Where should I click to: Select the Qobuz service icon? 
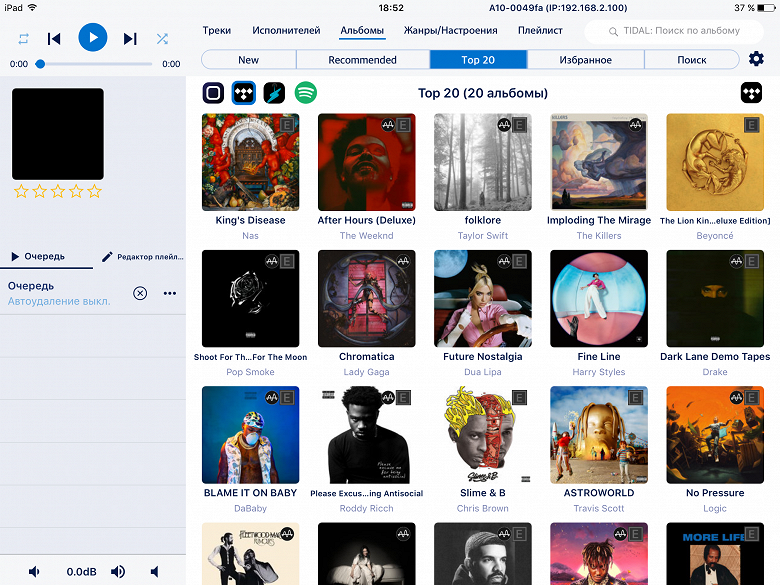point(213,93)
